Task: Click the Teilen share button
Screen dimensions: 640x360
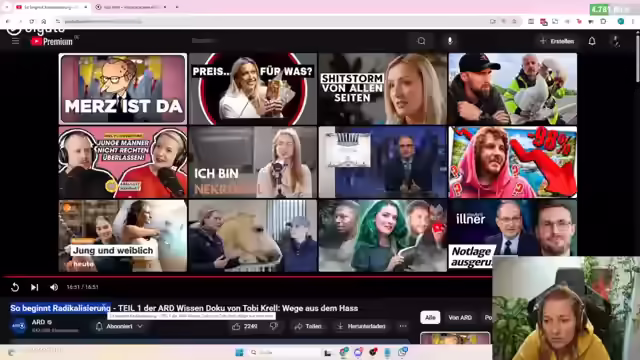Action: 308,326
